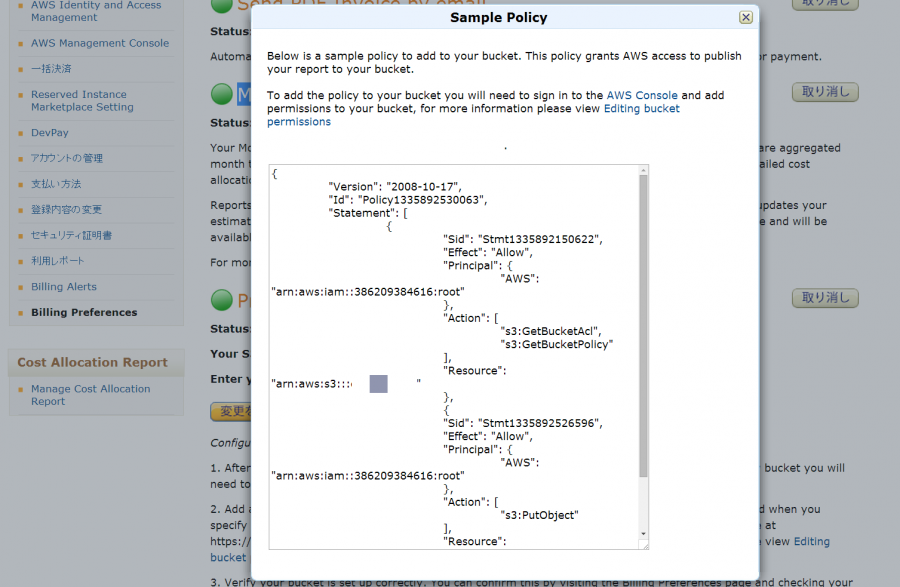900x587 pixels.
Task: Click the 支払い方法 sidebar link
Action: [x=56, y=184]
